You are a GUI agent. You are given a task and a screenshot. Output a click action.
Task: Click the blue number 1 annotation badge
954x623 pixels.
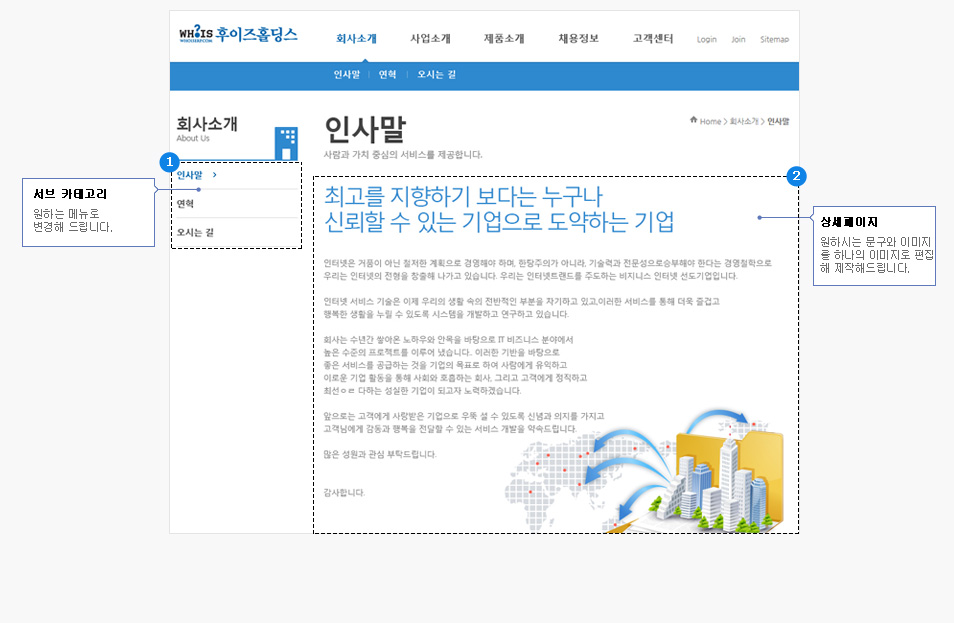click(170, 161)
